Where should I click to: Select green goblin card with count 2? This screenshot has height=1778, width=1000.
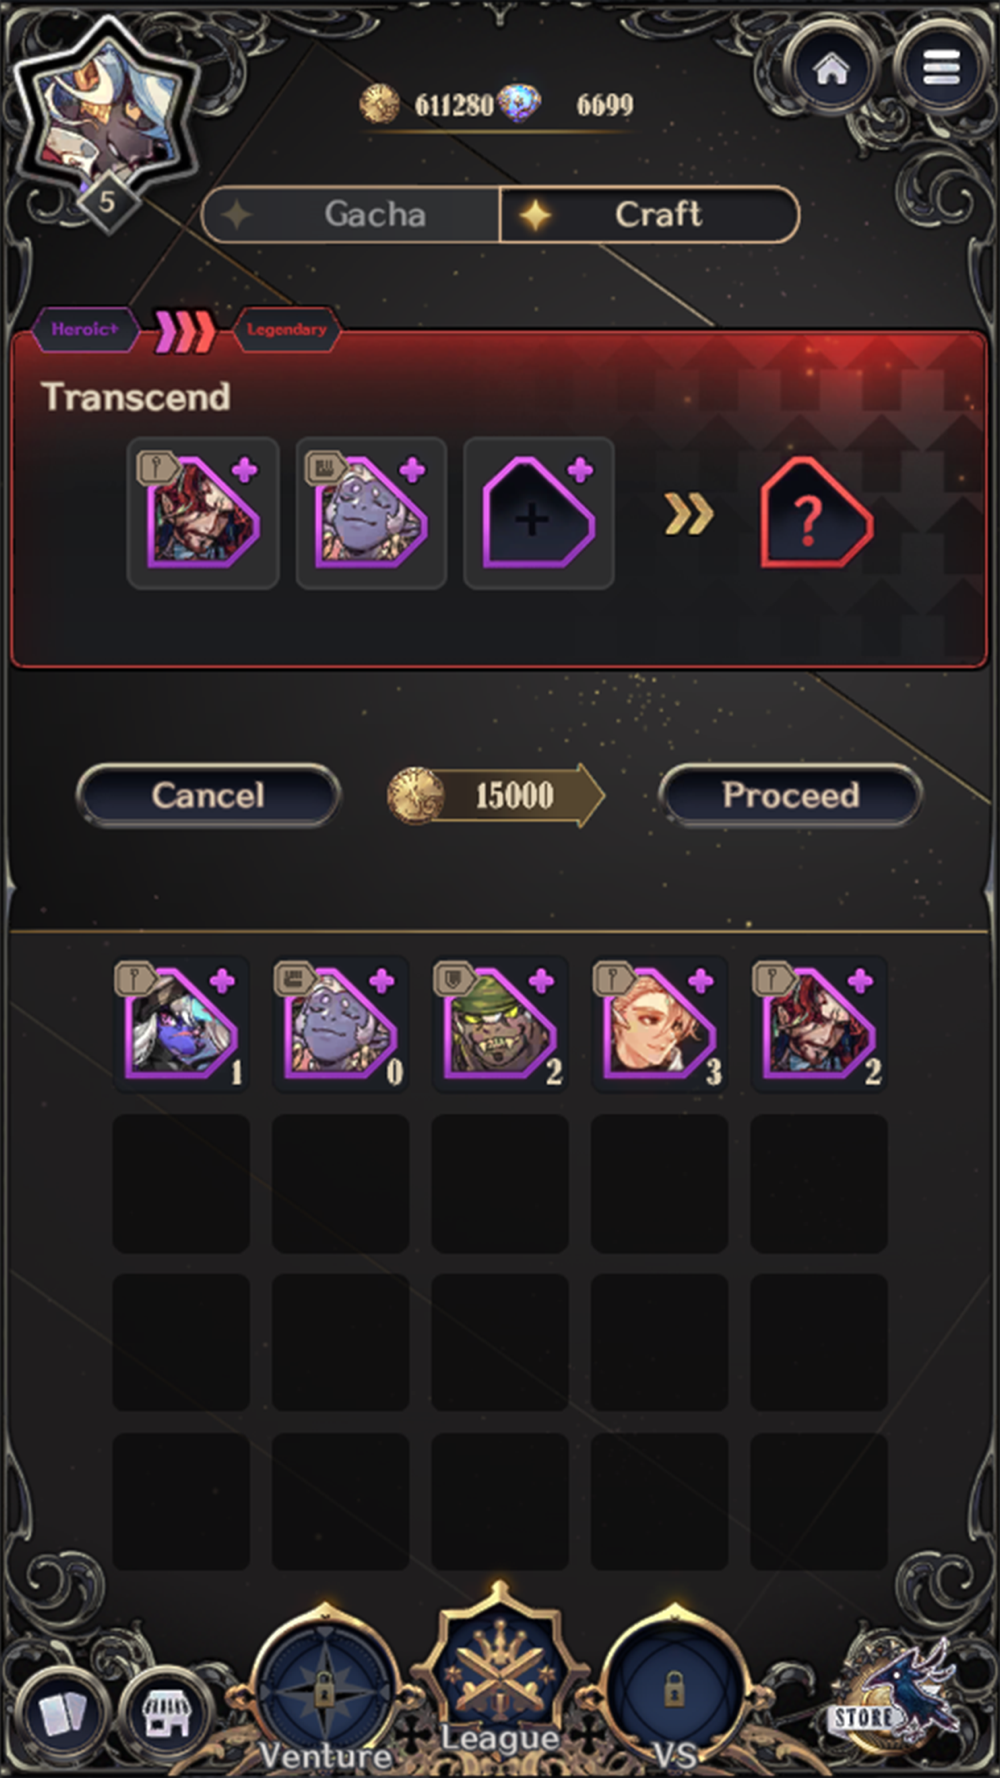(500, 1024)
